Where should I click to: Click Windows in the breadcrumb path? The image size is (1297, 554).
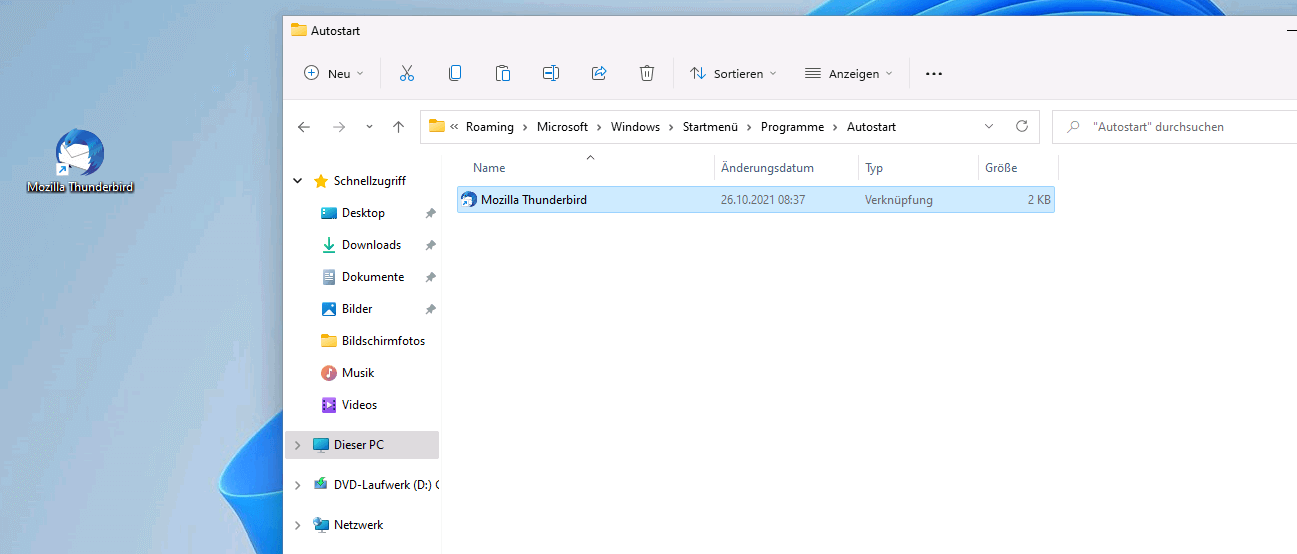pyautogui.click(x=636, y=127)
